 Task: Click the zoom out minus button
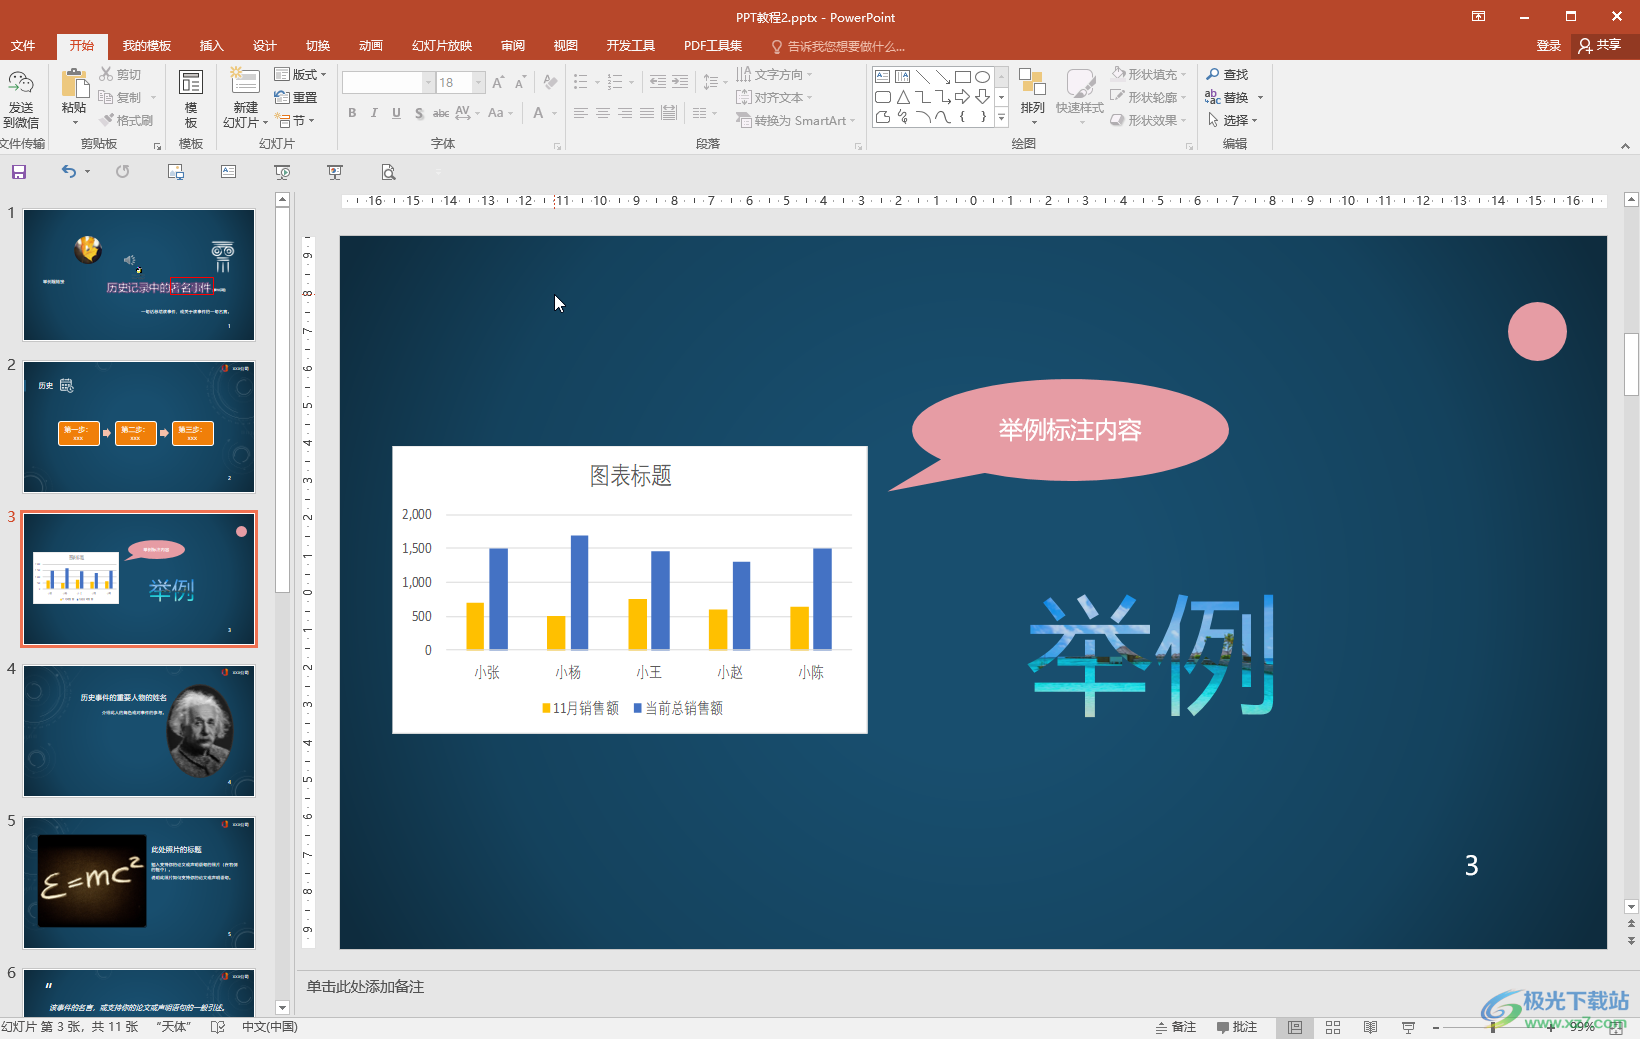(x=1435, y=1027)
